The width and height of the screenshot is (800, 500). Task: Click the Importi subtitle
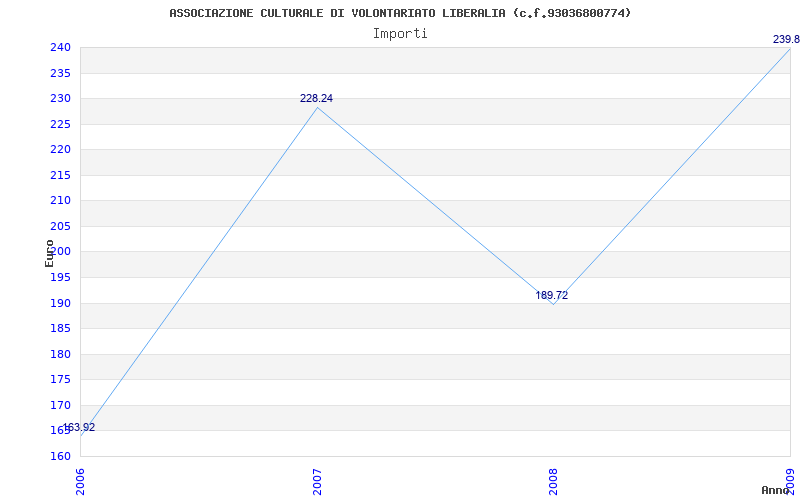(x=400, y=34)
